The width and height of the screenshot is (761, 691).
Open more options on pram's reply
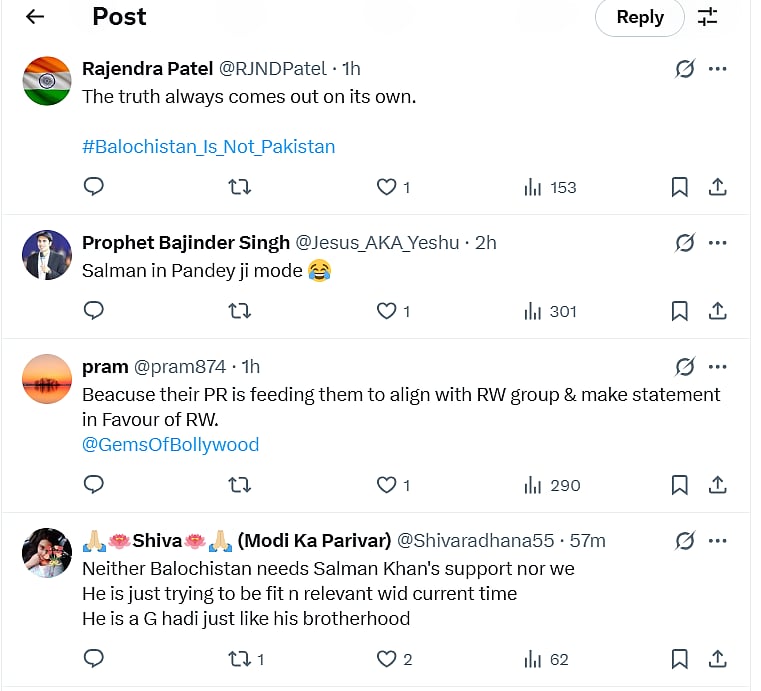tap(717, 366)
